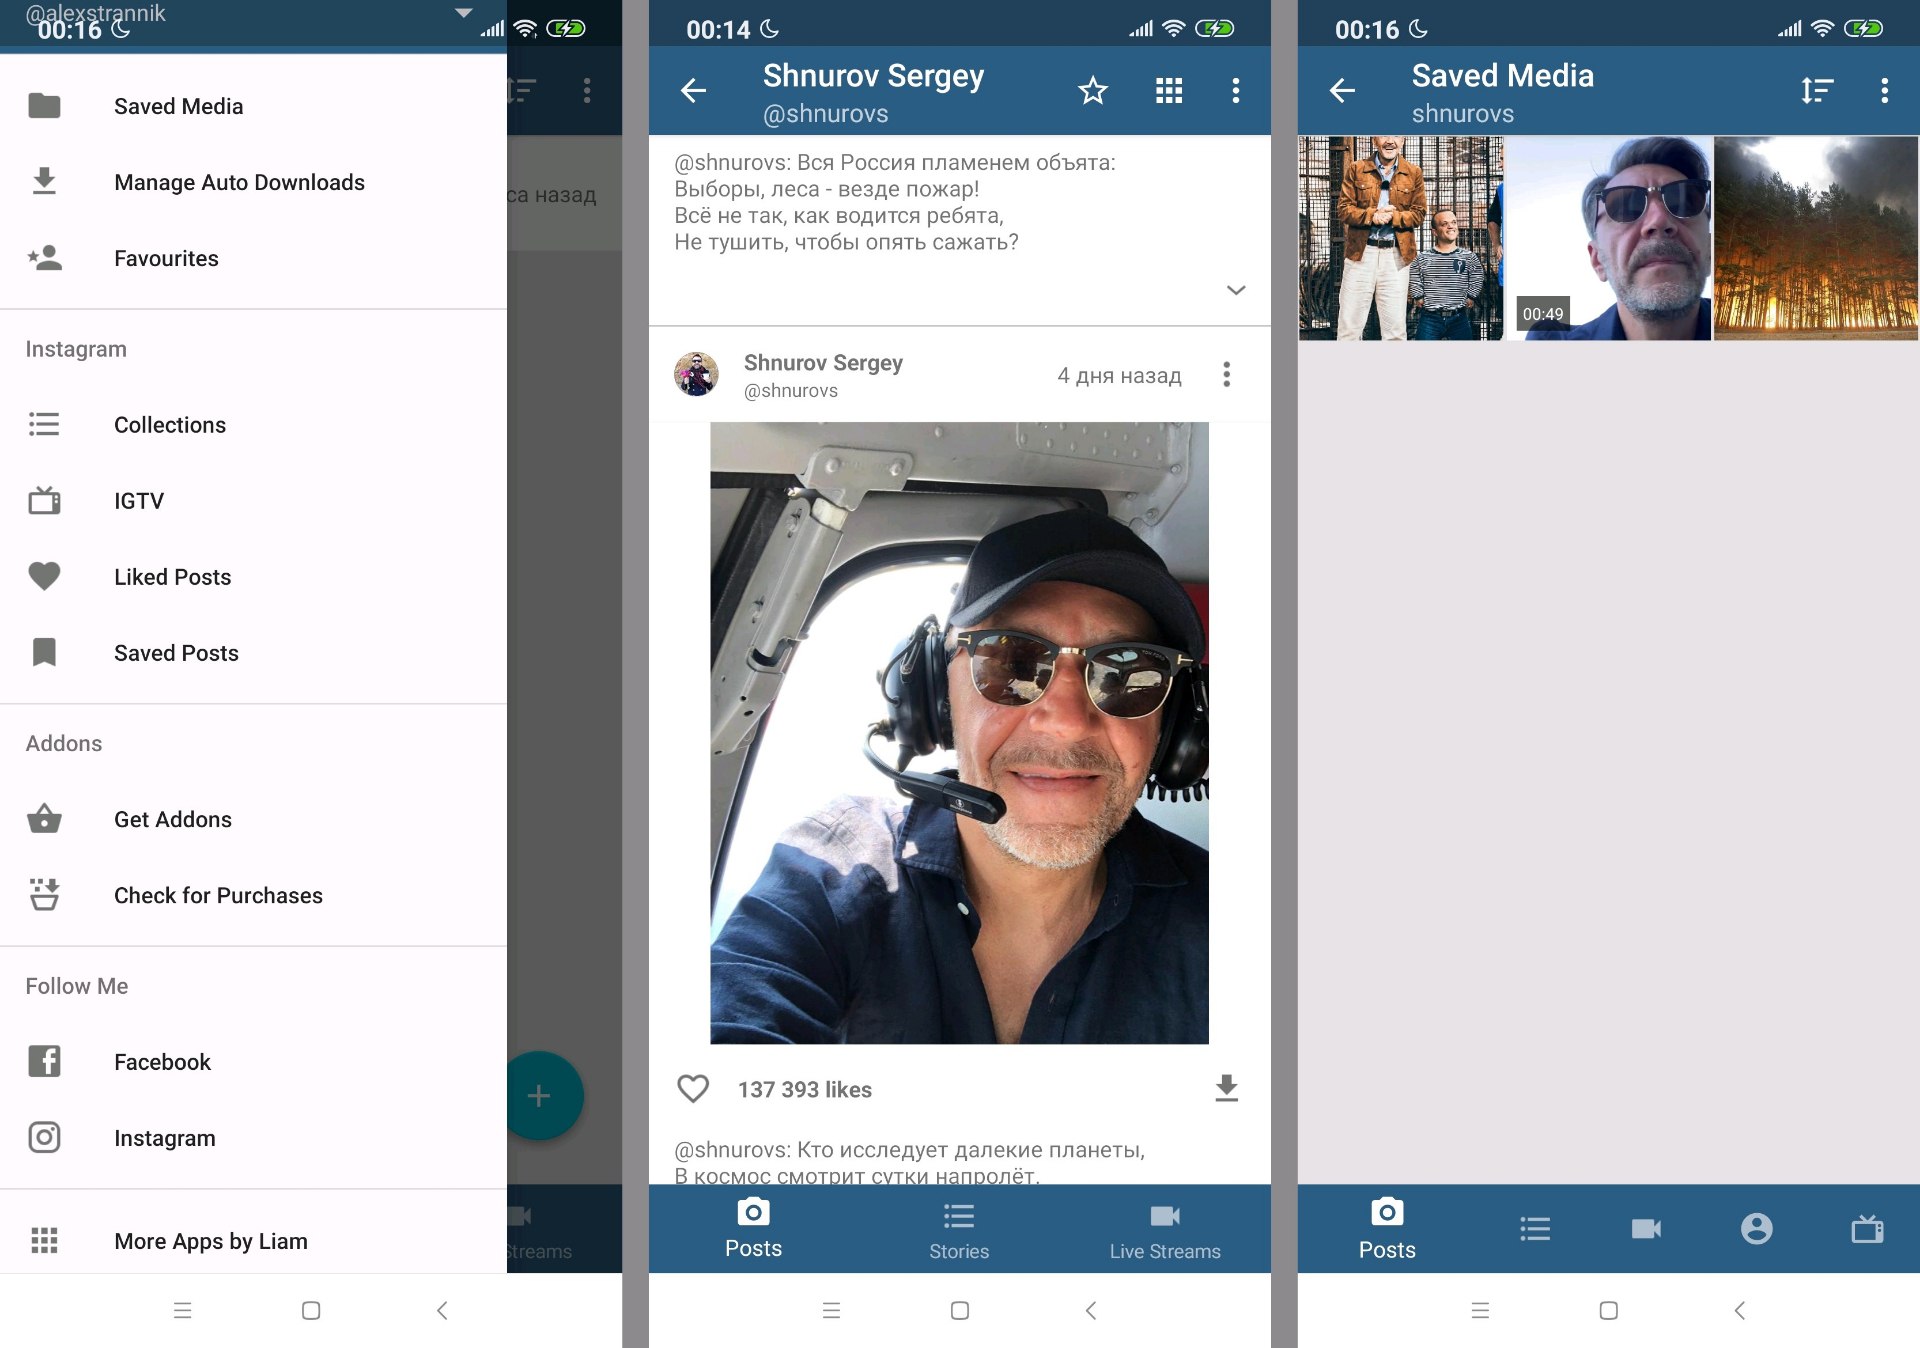Select the Posts tab in Saved Media
The height and width of the screenshot is (1348, 1920).
click(x=1387, y=1229)
